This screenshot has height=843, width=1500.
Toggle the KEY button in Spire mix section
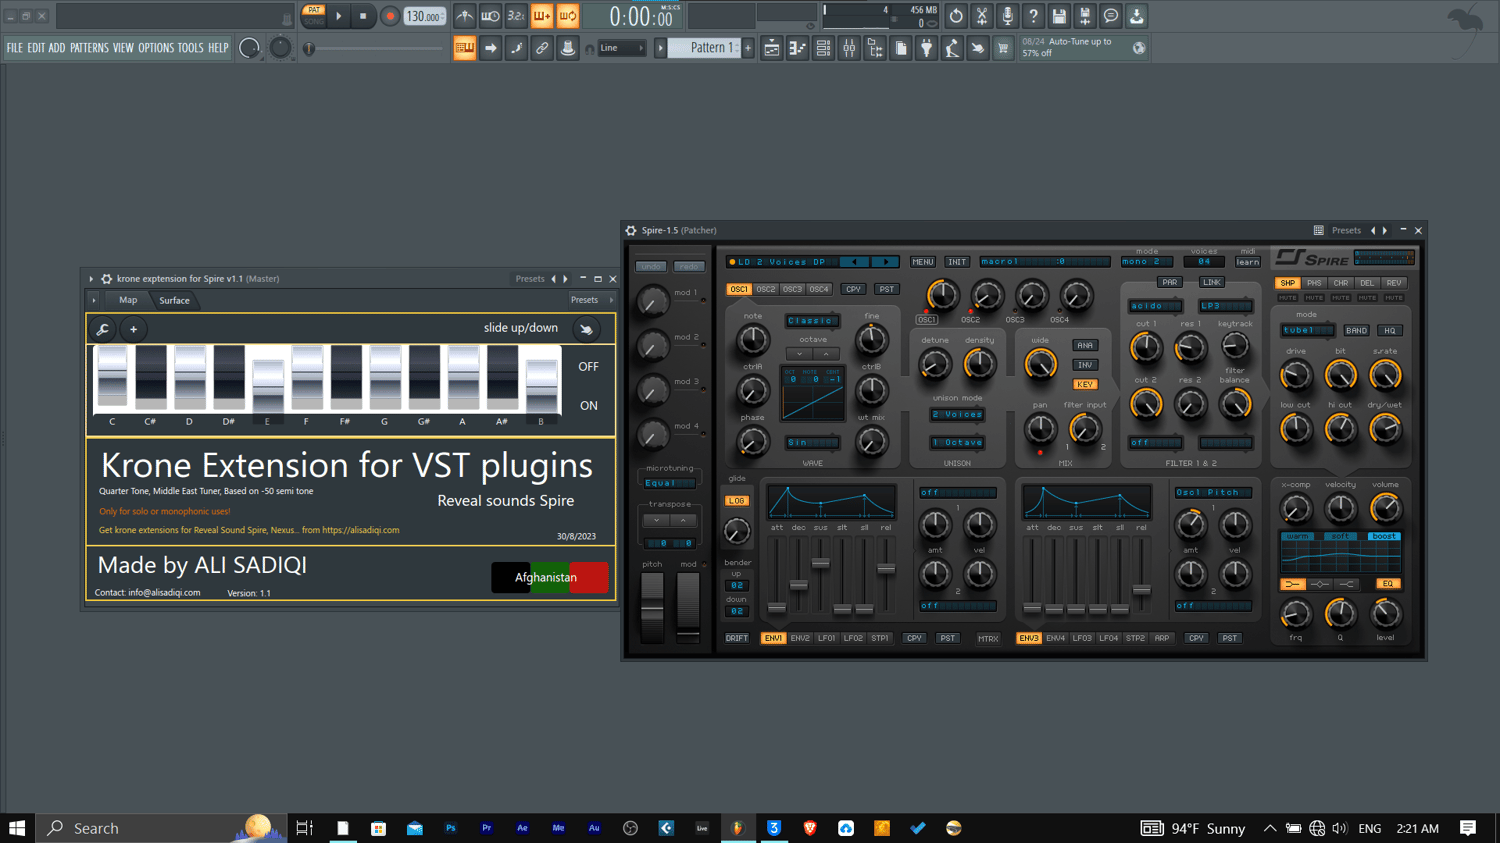(x=1085, y=384)
